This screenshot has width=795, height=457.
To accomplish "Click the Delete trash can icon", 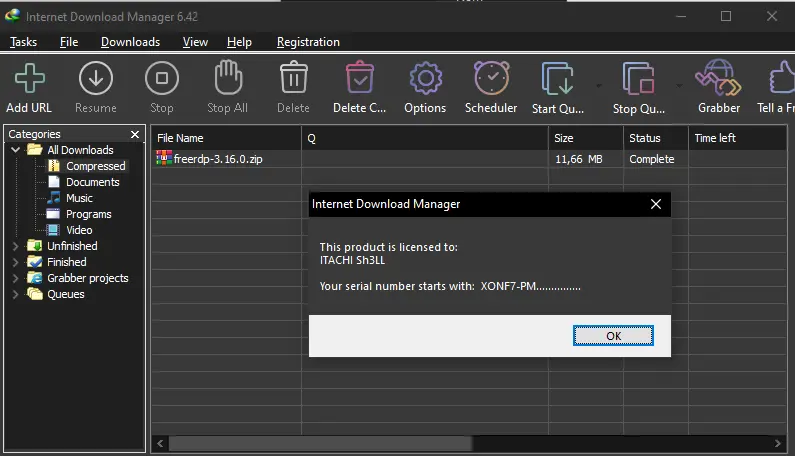I will click(294, 77).
